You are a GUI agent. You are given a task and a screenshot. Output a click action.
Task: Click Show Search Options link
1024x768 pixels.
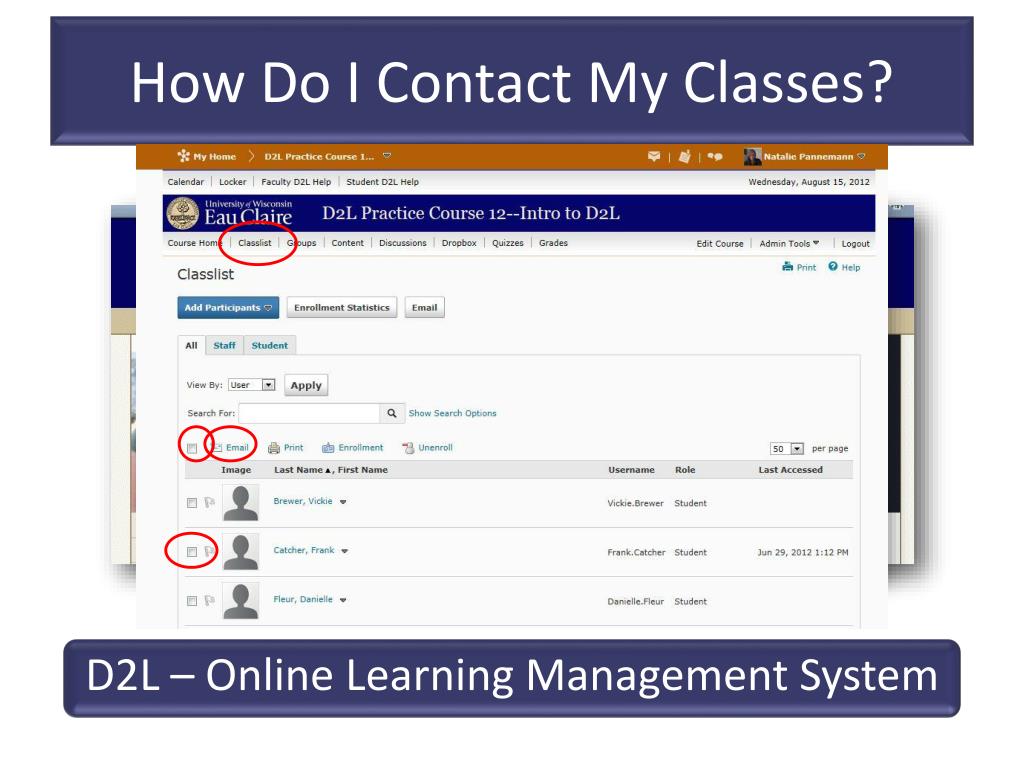453,413
